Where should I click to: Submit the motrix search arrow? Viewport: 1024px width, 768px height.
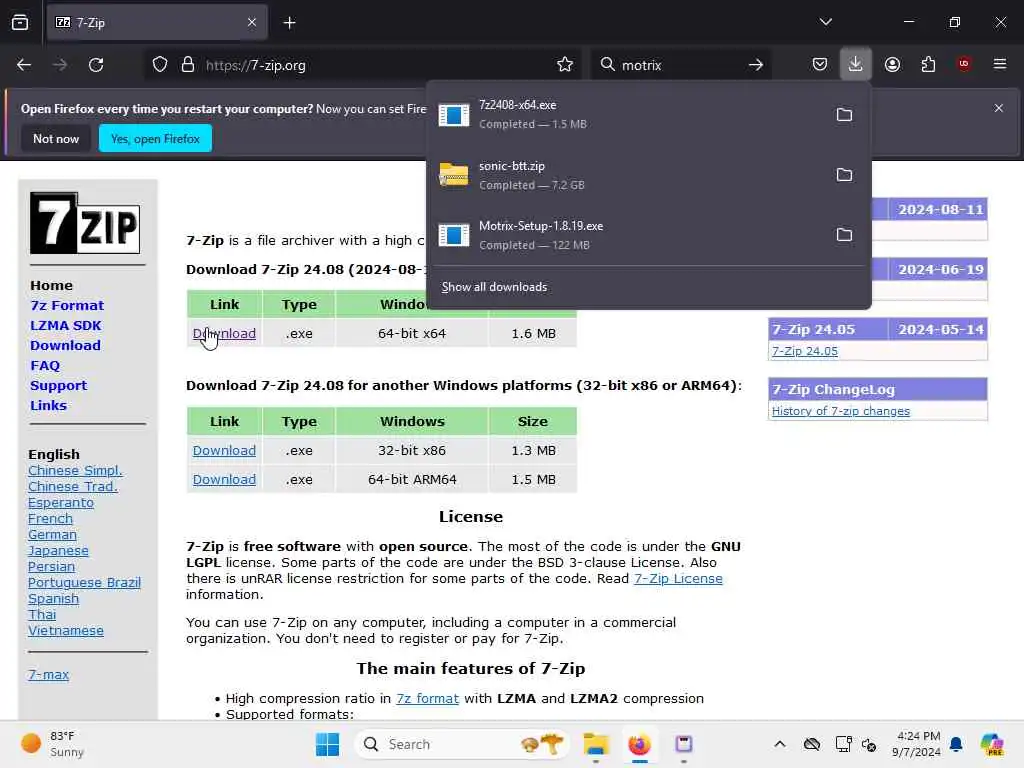pyautogui.click(x=756, y=65)
